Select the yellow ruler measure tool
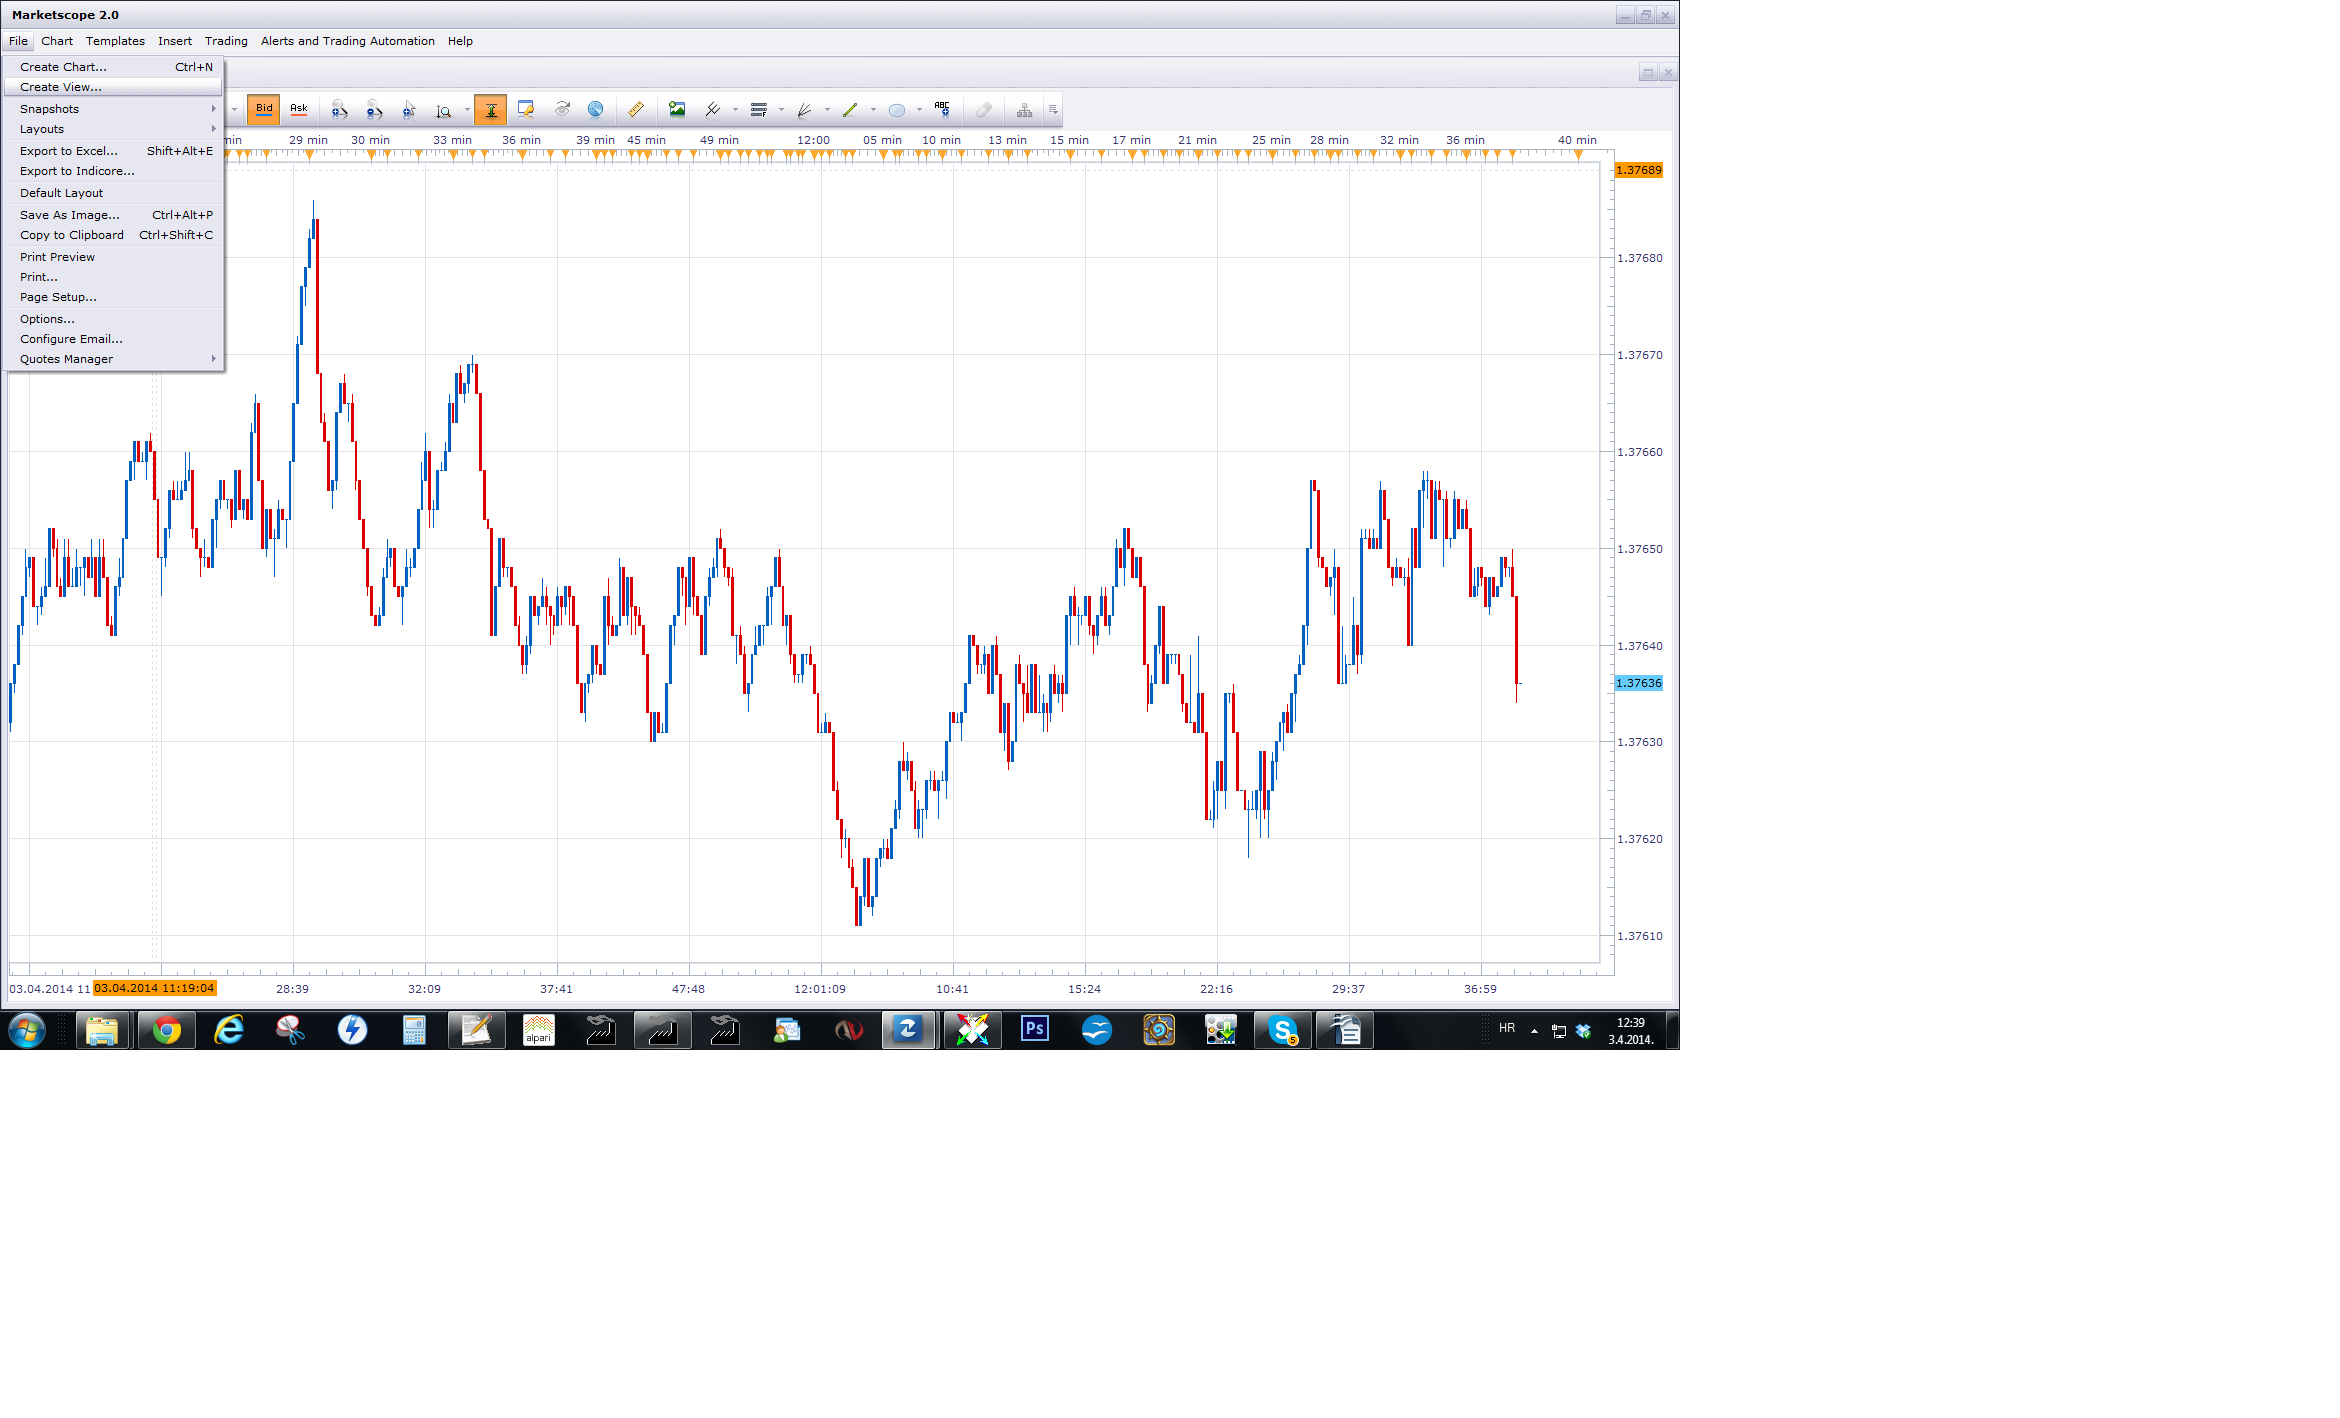The height and width of the screenshot is (1418, 2340). (x=636, y=110)
